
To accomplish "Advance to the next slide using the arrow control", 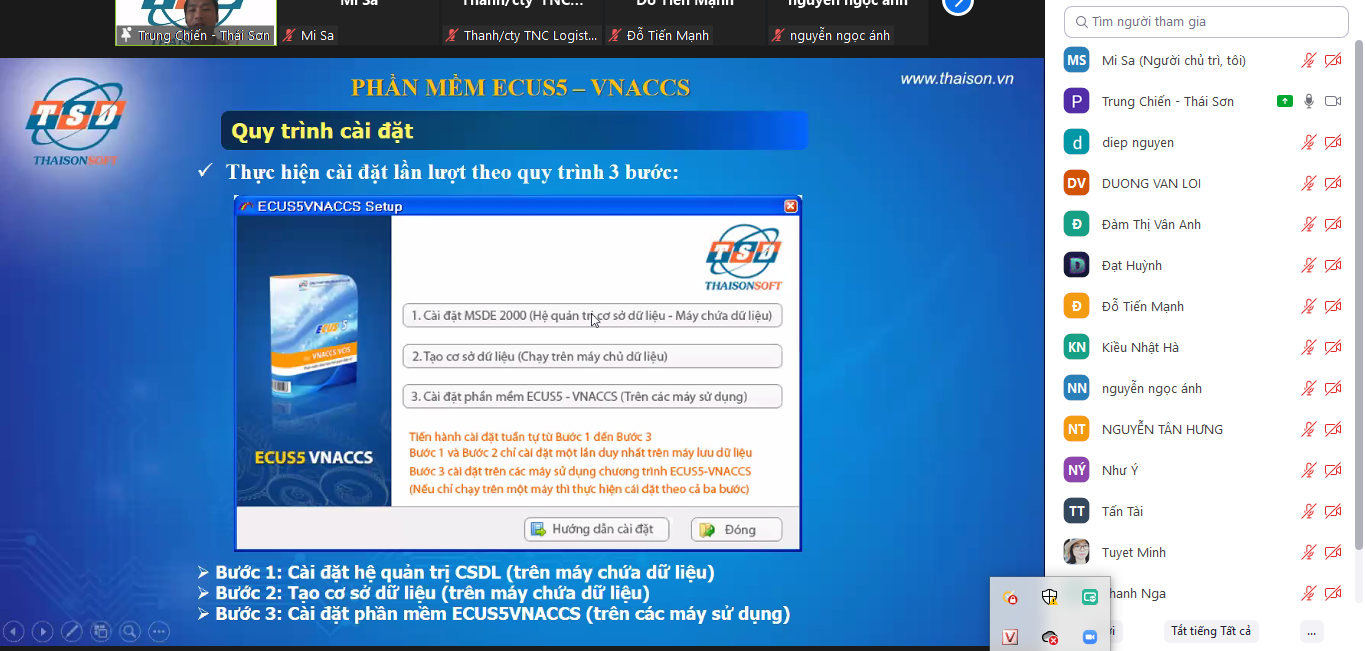I will (43, 631).
